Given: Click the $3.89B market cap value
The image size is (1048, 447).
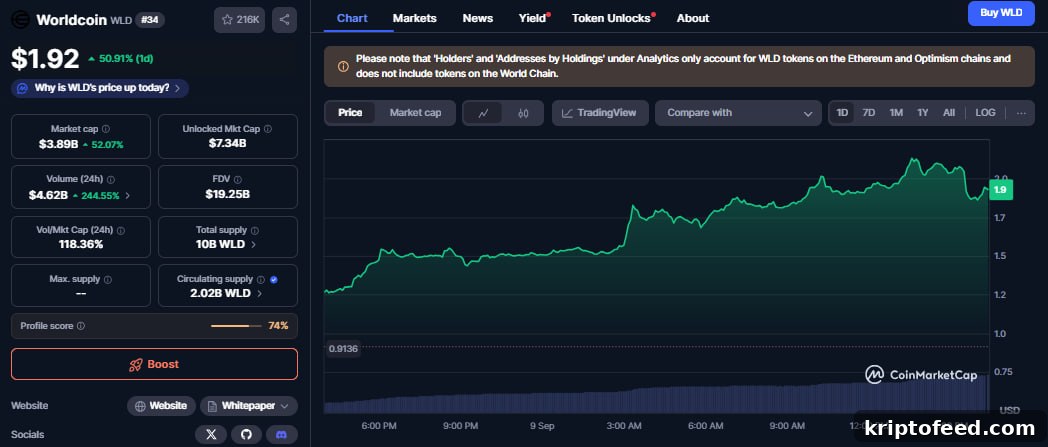Looking at the screenshot, I should 59,144.
